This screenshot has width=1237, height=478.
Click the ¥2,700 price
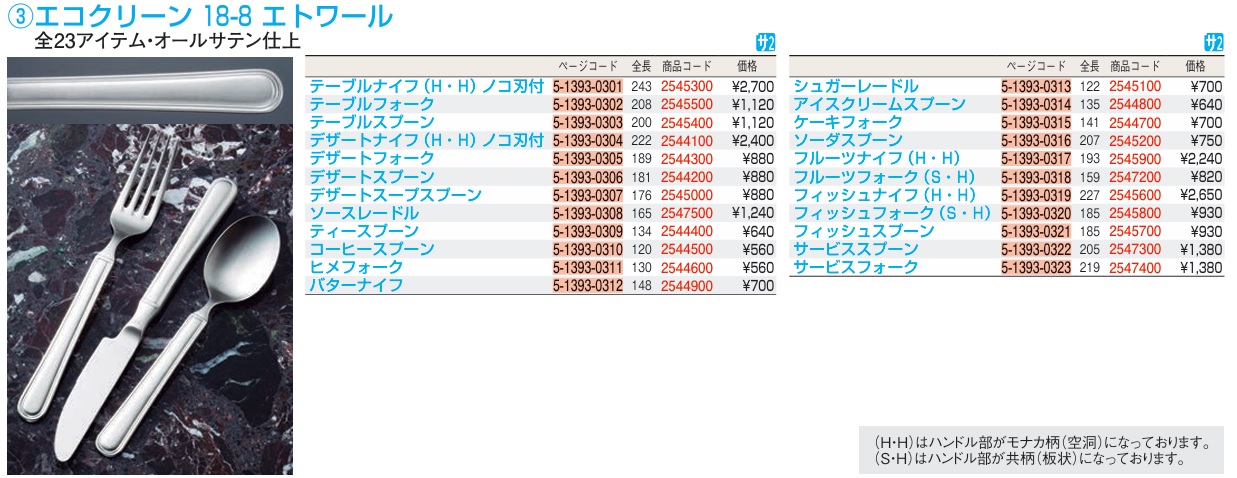coord(753,87)
